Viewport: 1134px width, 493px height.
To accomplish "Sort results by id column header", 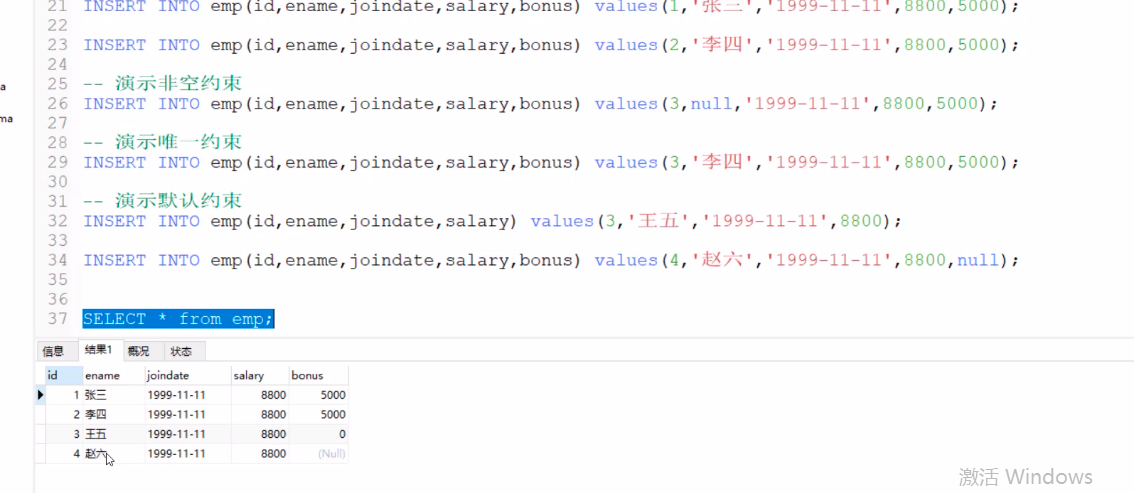I will [x=64, y=375].
